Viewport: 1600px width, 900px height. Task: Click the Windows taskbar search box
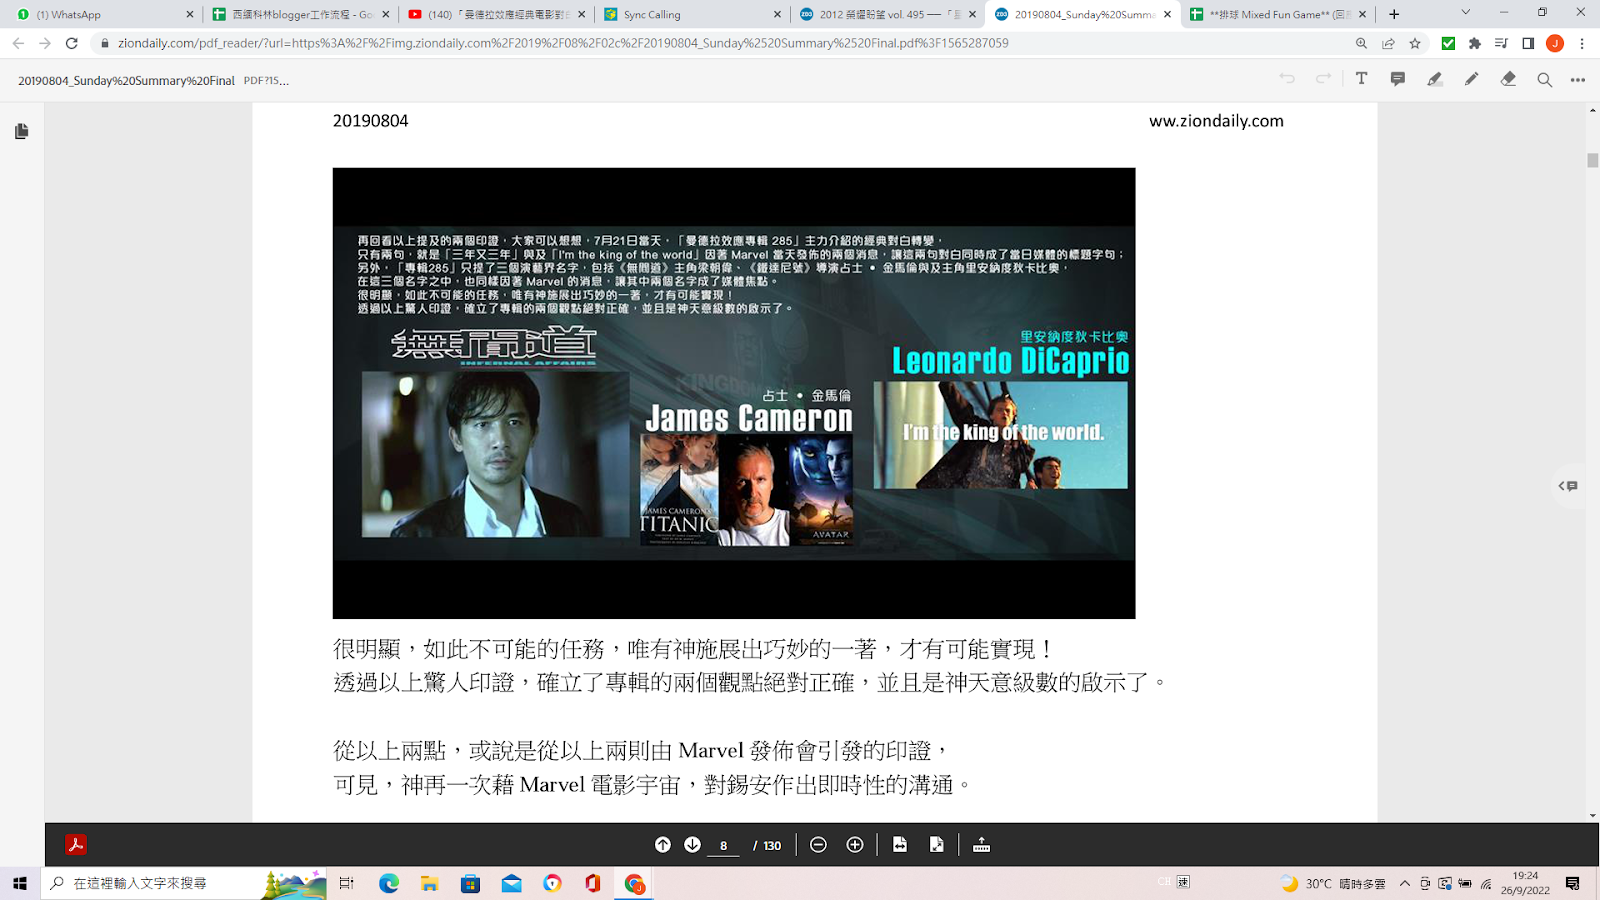click(183, 883)
